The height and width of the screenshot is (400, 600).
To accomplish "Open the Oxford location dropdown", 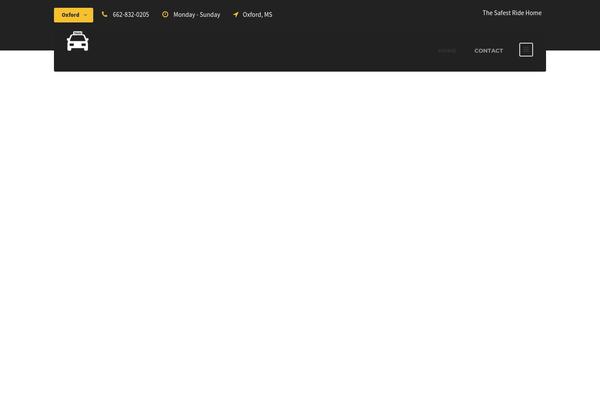I will tap(73, 15).
